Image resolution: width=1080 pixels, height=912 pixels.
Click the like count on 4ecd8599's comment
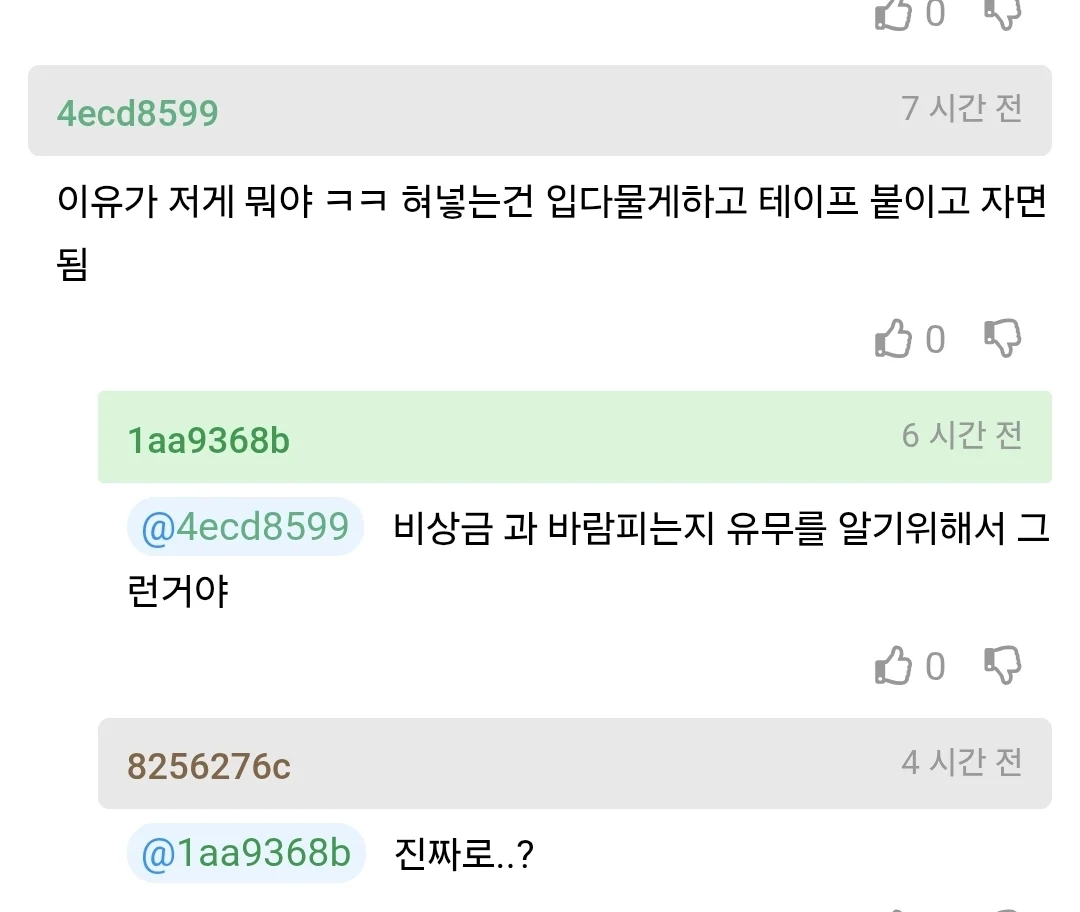pos(935,340)
